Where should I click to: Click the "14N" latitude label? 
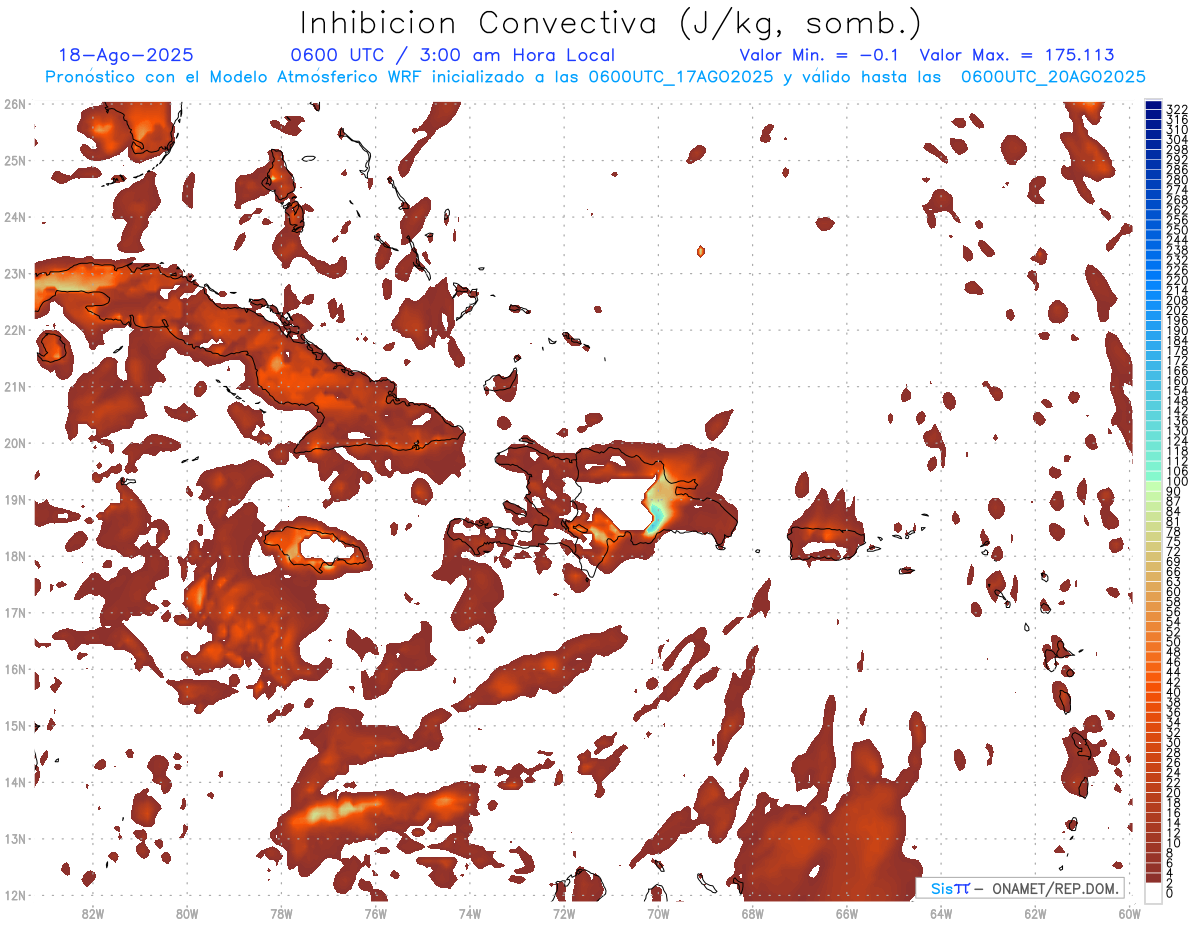tap(14, 782)
